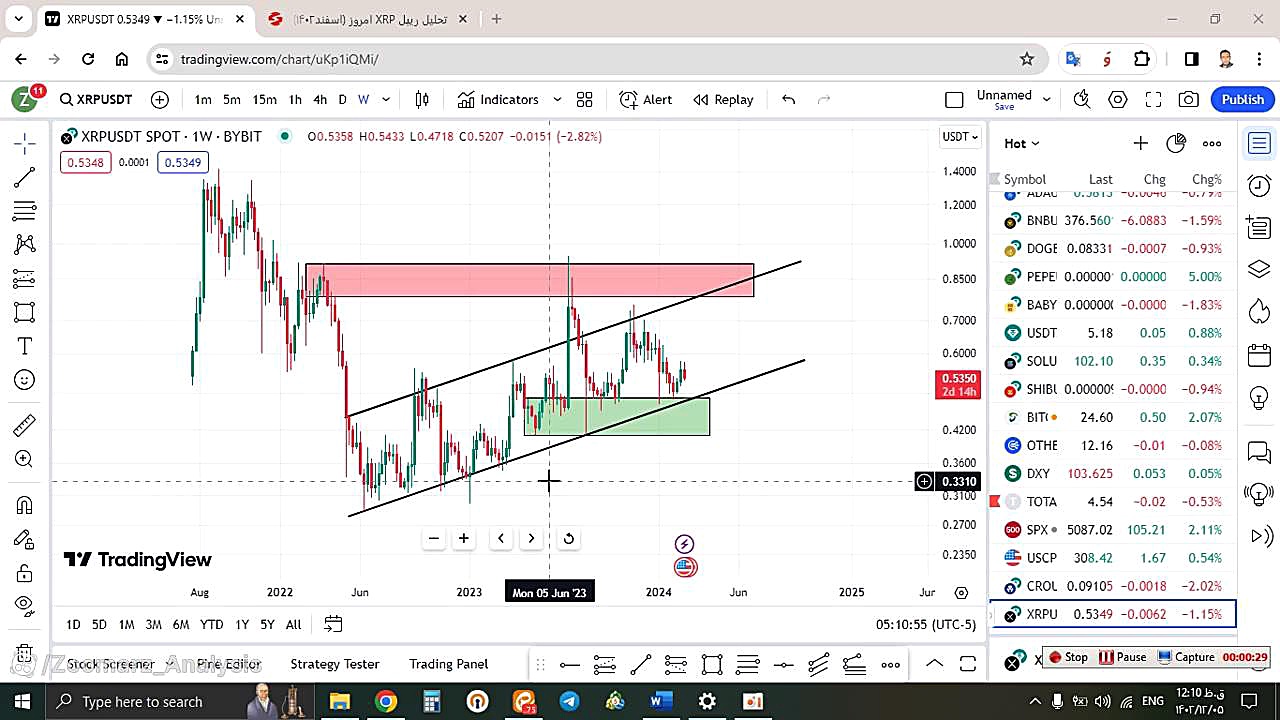Take a chart snapshot with camera
This screenshot has width=1280, height=720.
coord(1188,99)
